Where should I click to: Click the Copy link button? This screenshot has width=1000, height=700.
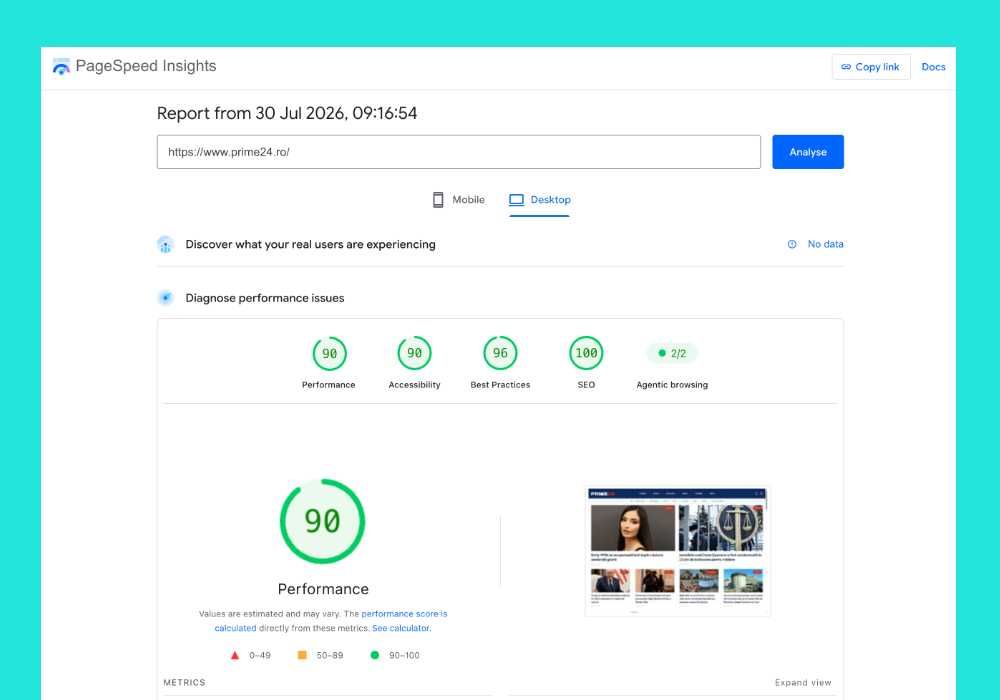(x=871, y=67)
